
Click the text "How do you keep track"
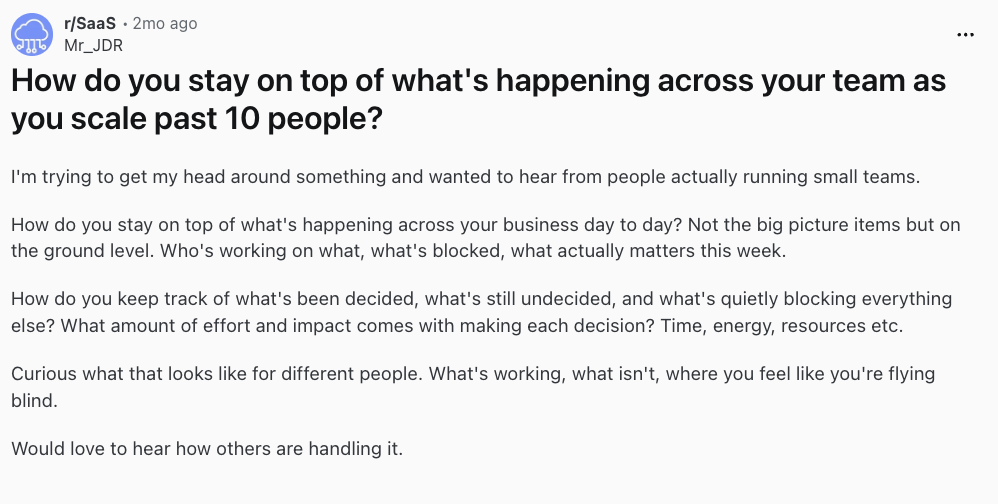[x=102, y=299]
